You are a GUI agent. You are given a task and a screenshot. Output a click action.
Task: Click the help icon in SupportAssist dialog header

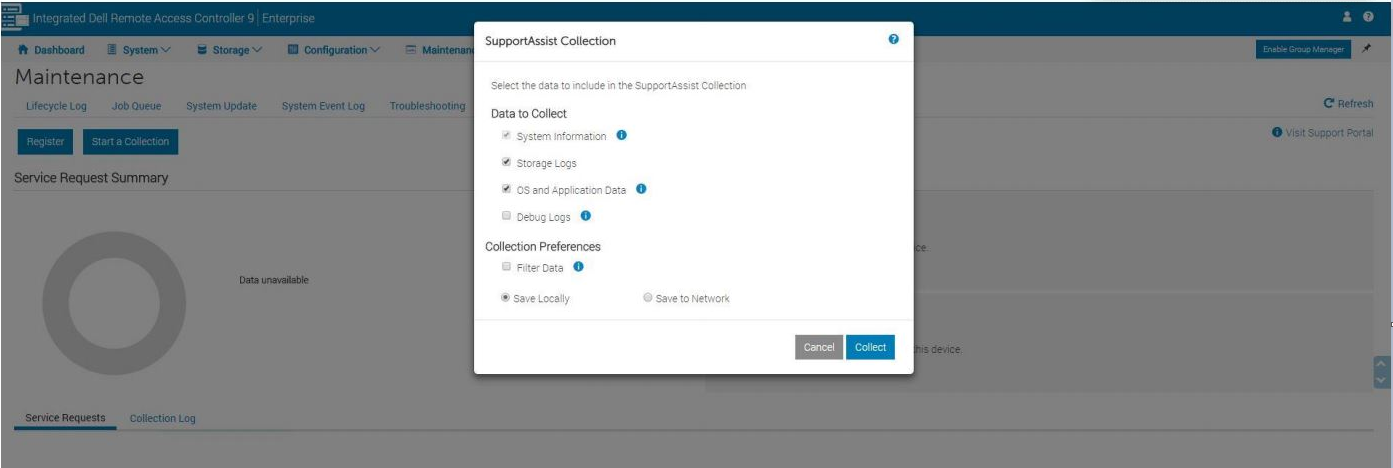click(x=893, y=39)
